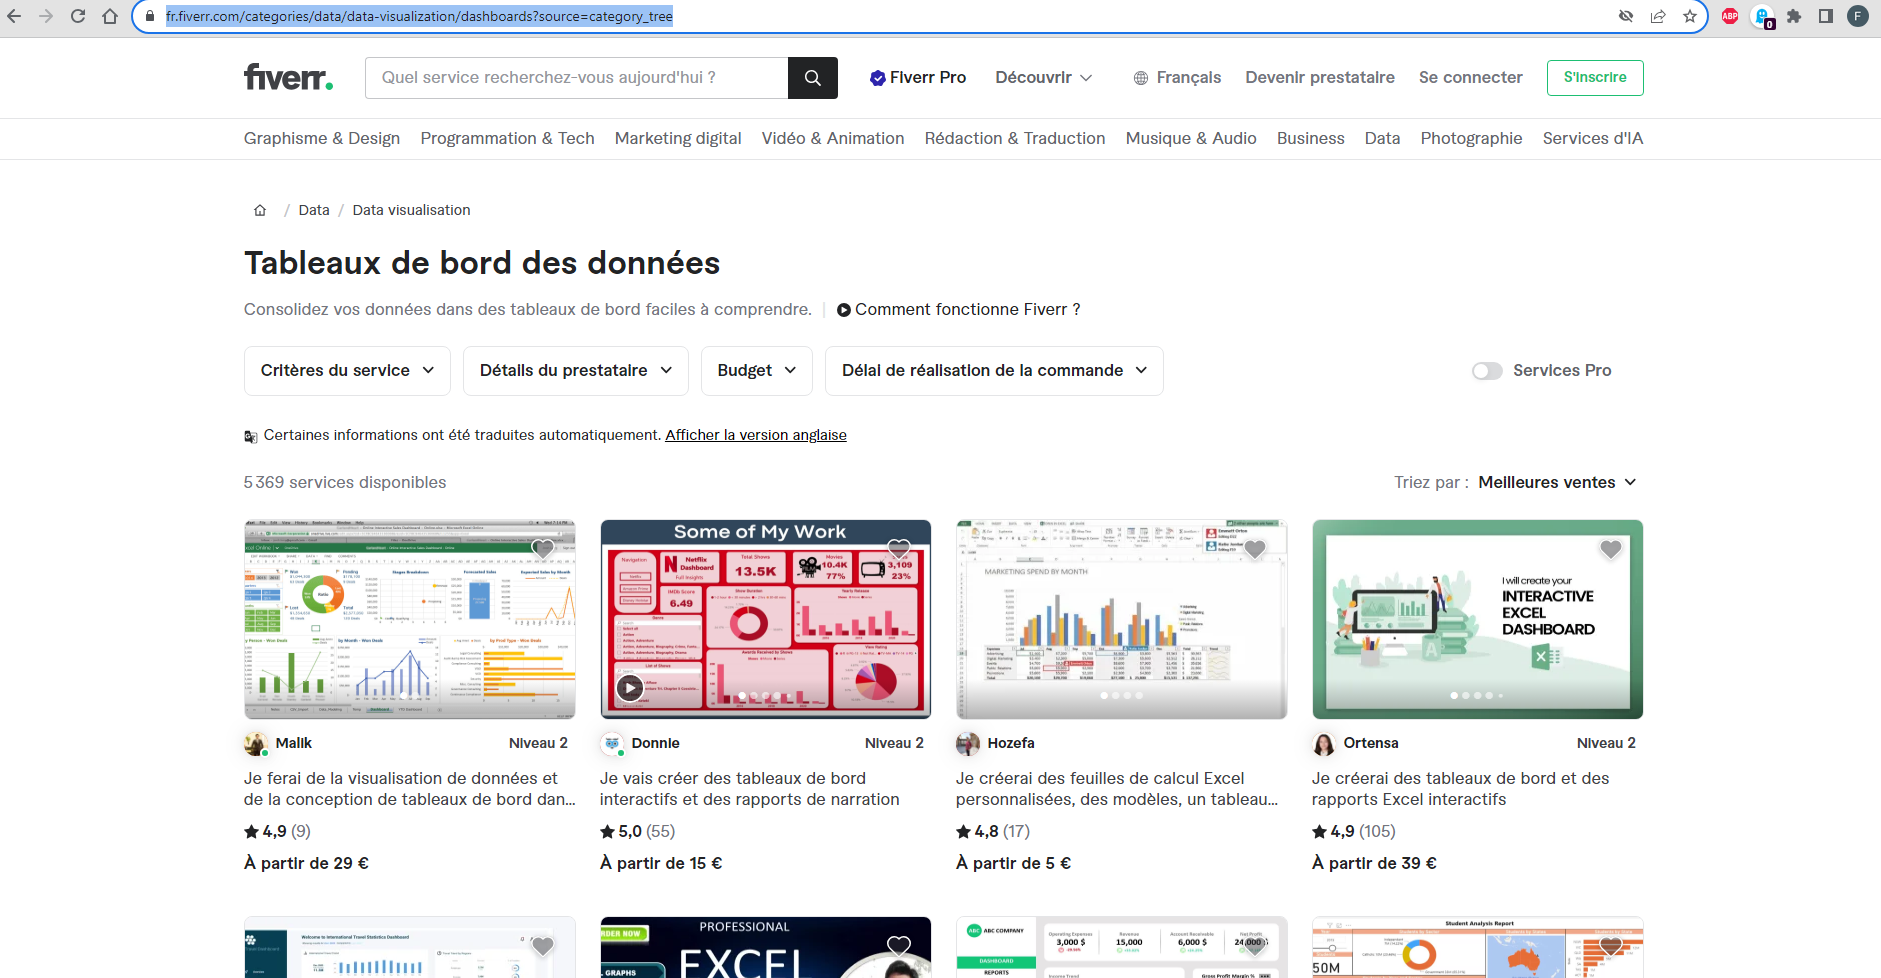Screen dimensions: 1881x978
Task: Select the browser address bar URL
Action: [x=419, y=16]
